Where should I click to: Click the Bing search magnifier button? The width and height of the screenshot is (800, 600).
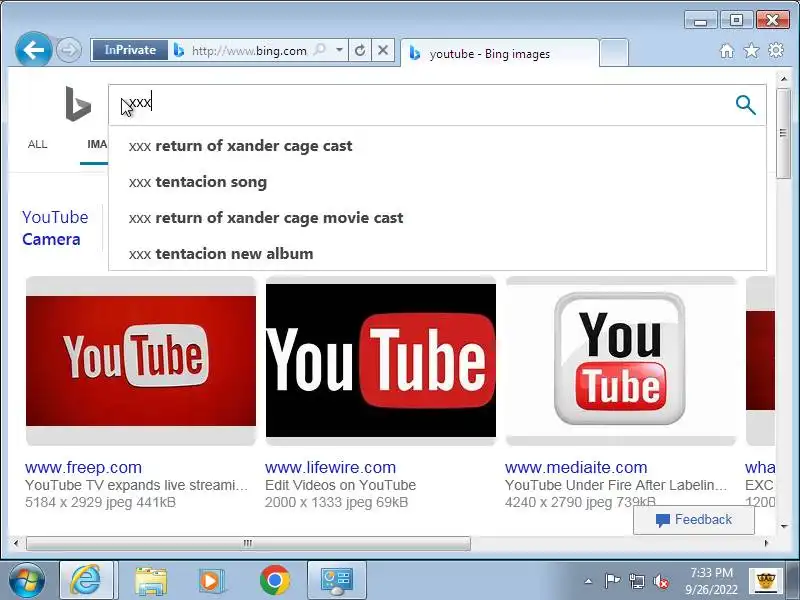point(745,105)
